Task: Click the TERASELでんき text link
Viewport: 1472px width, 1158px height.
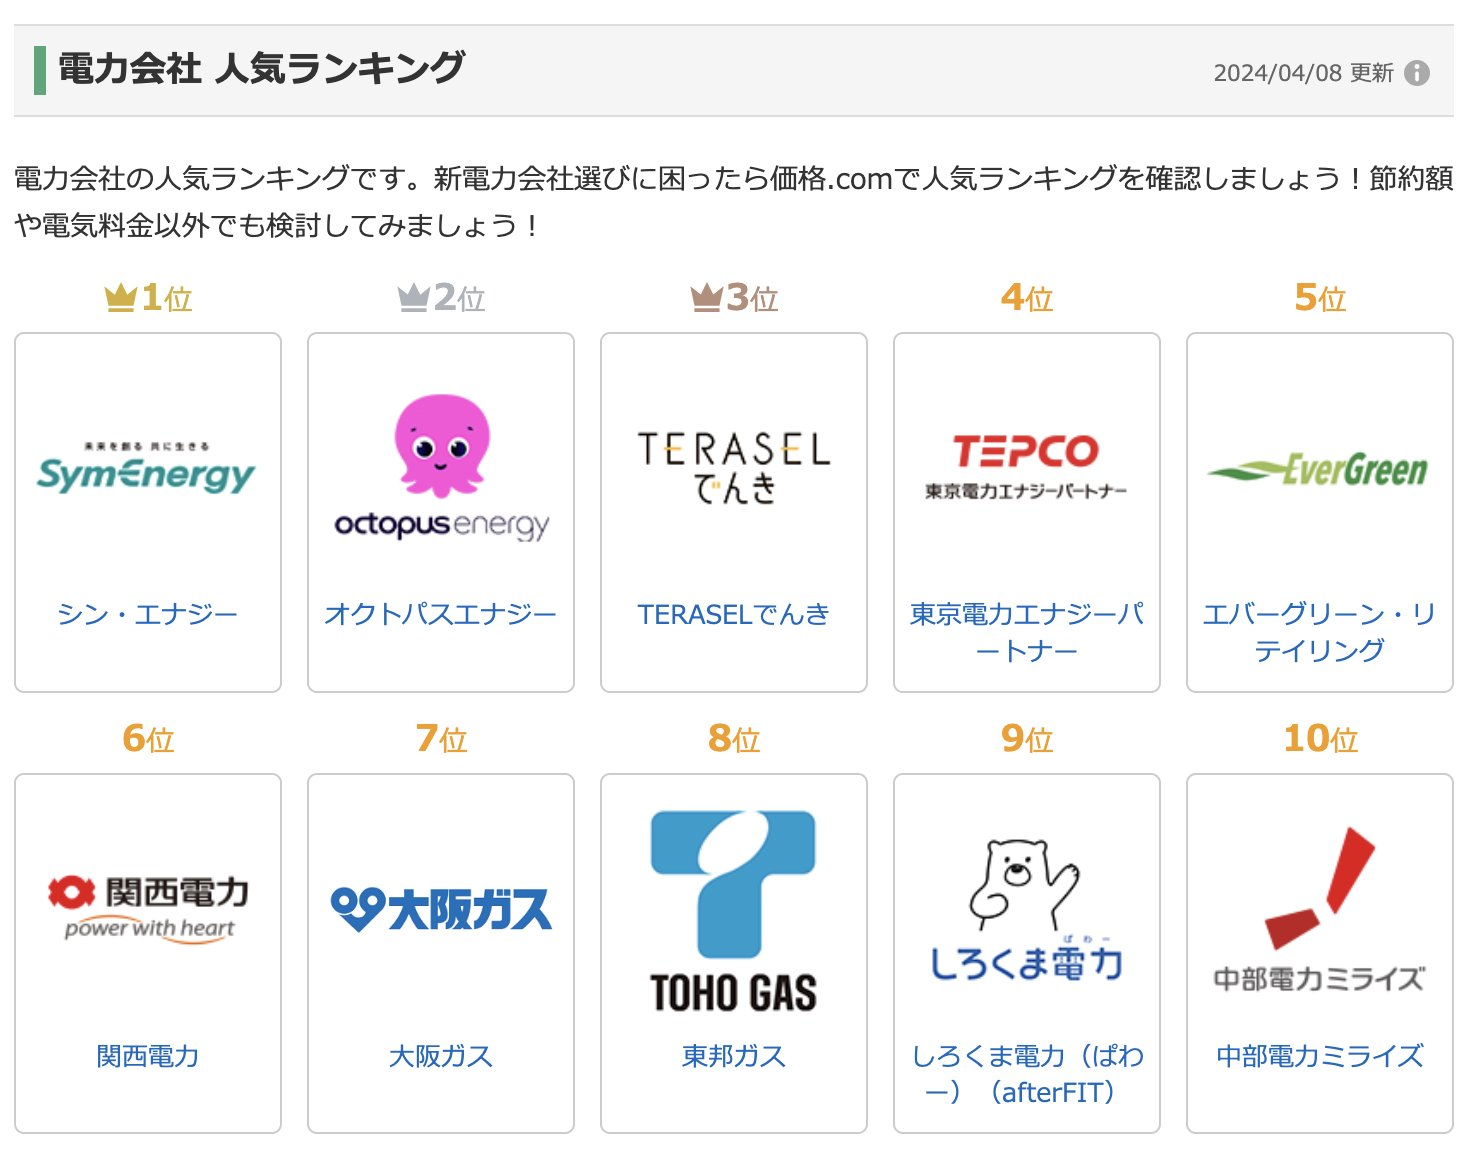Action: [734, 614]
